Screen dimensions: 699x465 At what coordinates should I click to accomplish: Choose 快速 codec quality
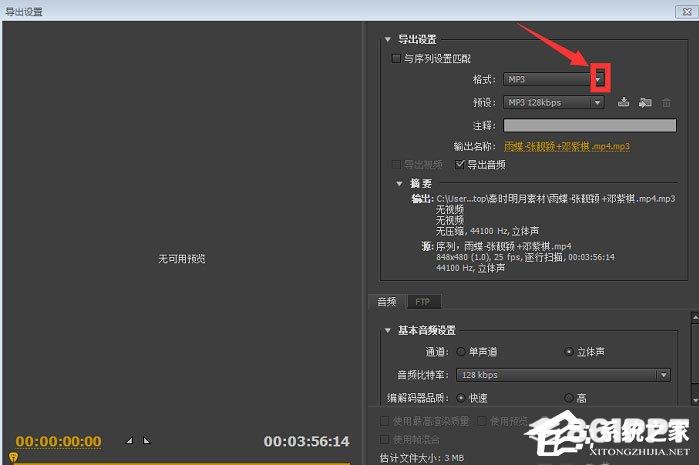coord(461,398)
